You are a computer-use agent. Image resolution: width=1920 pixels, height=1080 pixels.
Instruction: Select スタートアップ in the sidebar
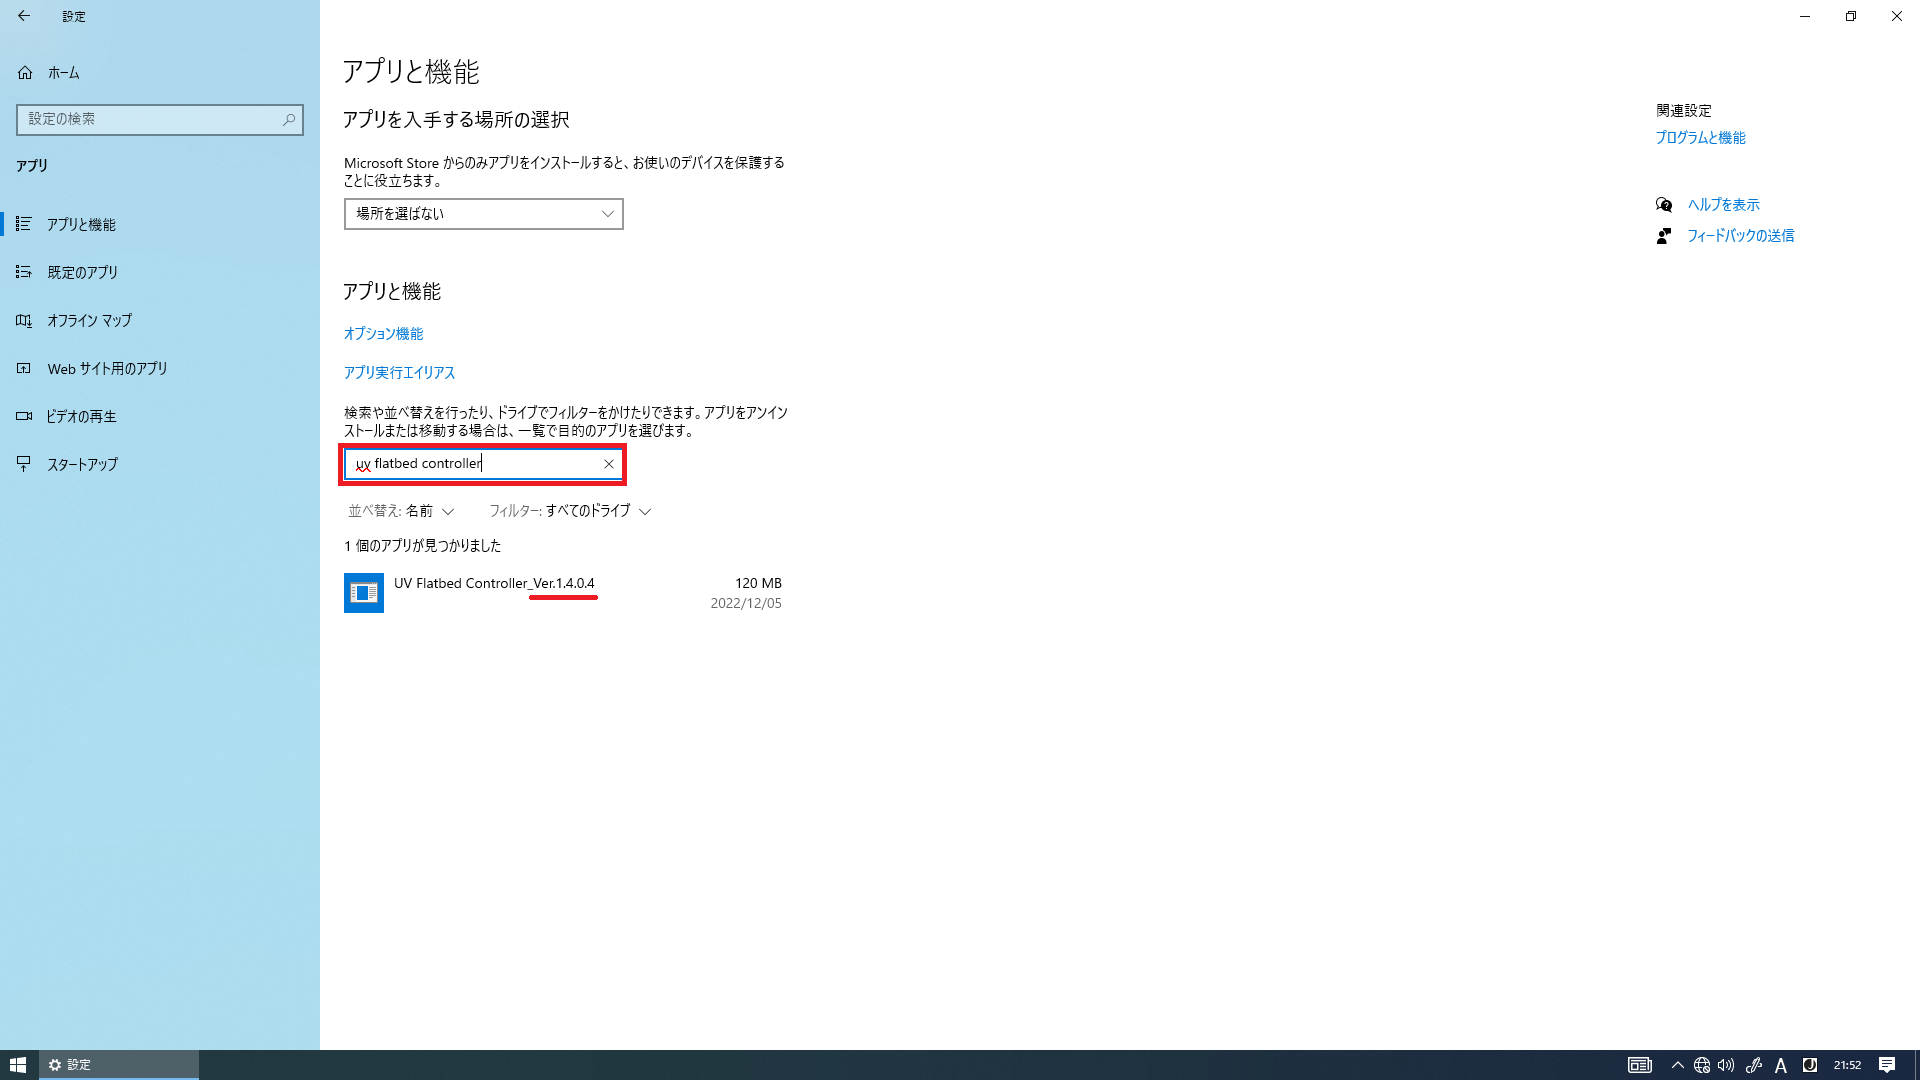[82, 465]
